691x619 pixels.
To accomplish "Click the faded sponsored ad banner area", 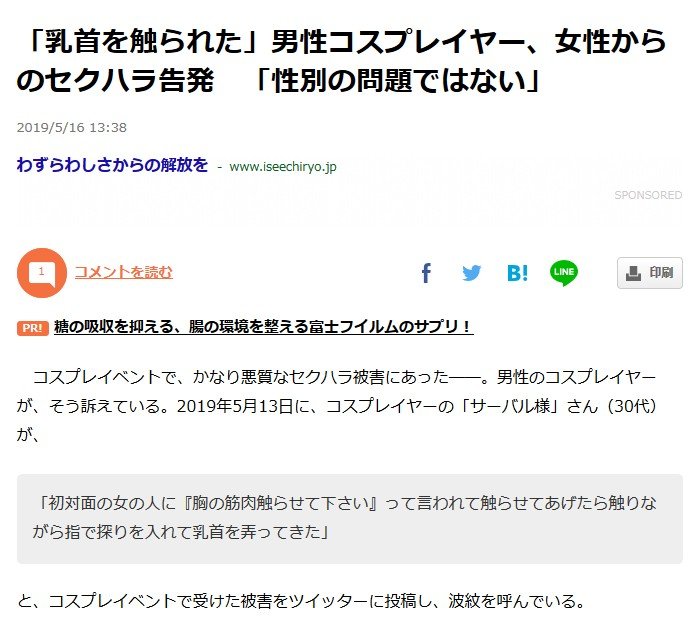I will (x=350, y=194).
